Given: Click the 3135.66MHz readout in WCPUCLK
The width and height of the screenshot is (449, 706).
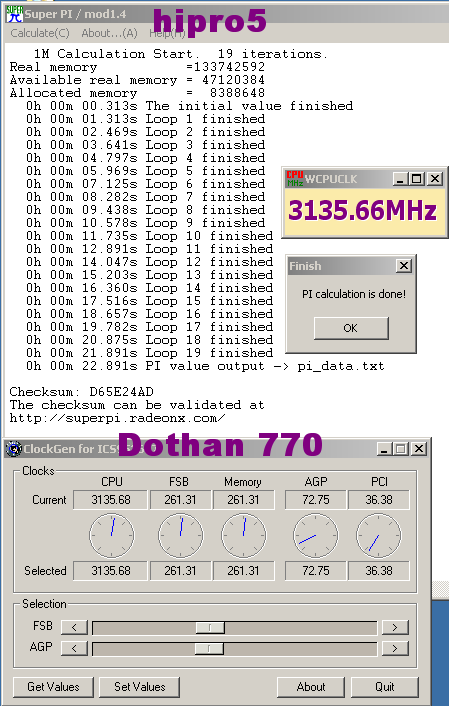Looking at the screenshot, I should [363, 211].
